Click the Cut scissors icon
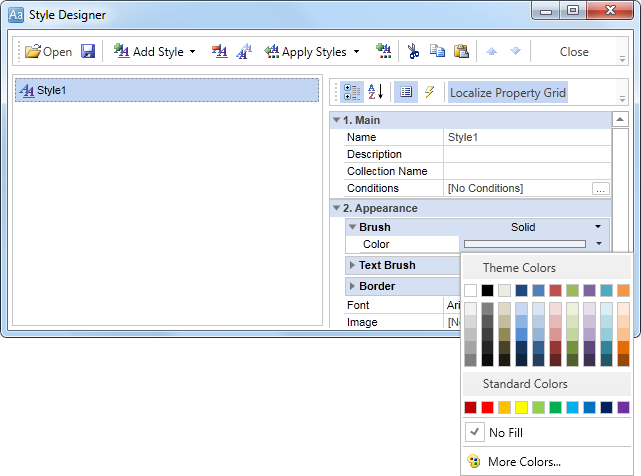The height and width of the screenshot is (476, 641). click(x=413, y=51)
